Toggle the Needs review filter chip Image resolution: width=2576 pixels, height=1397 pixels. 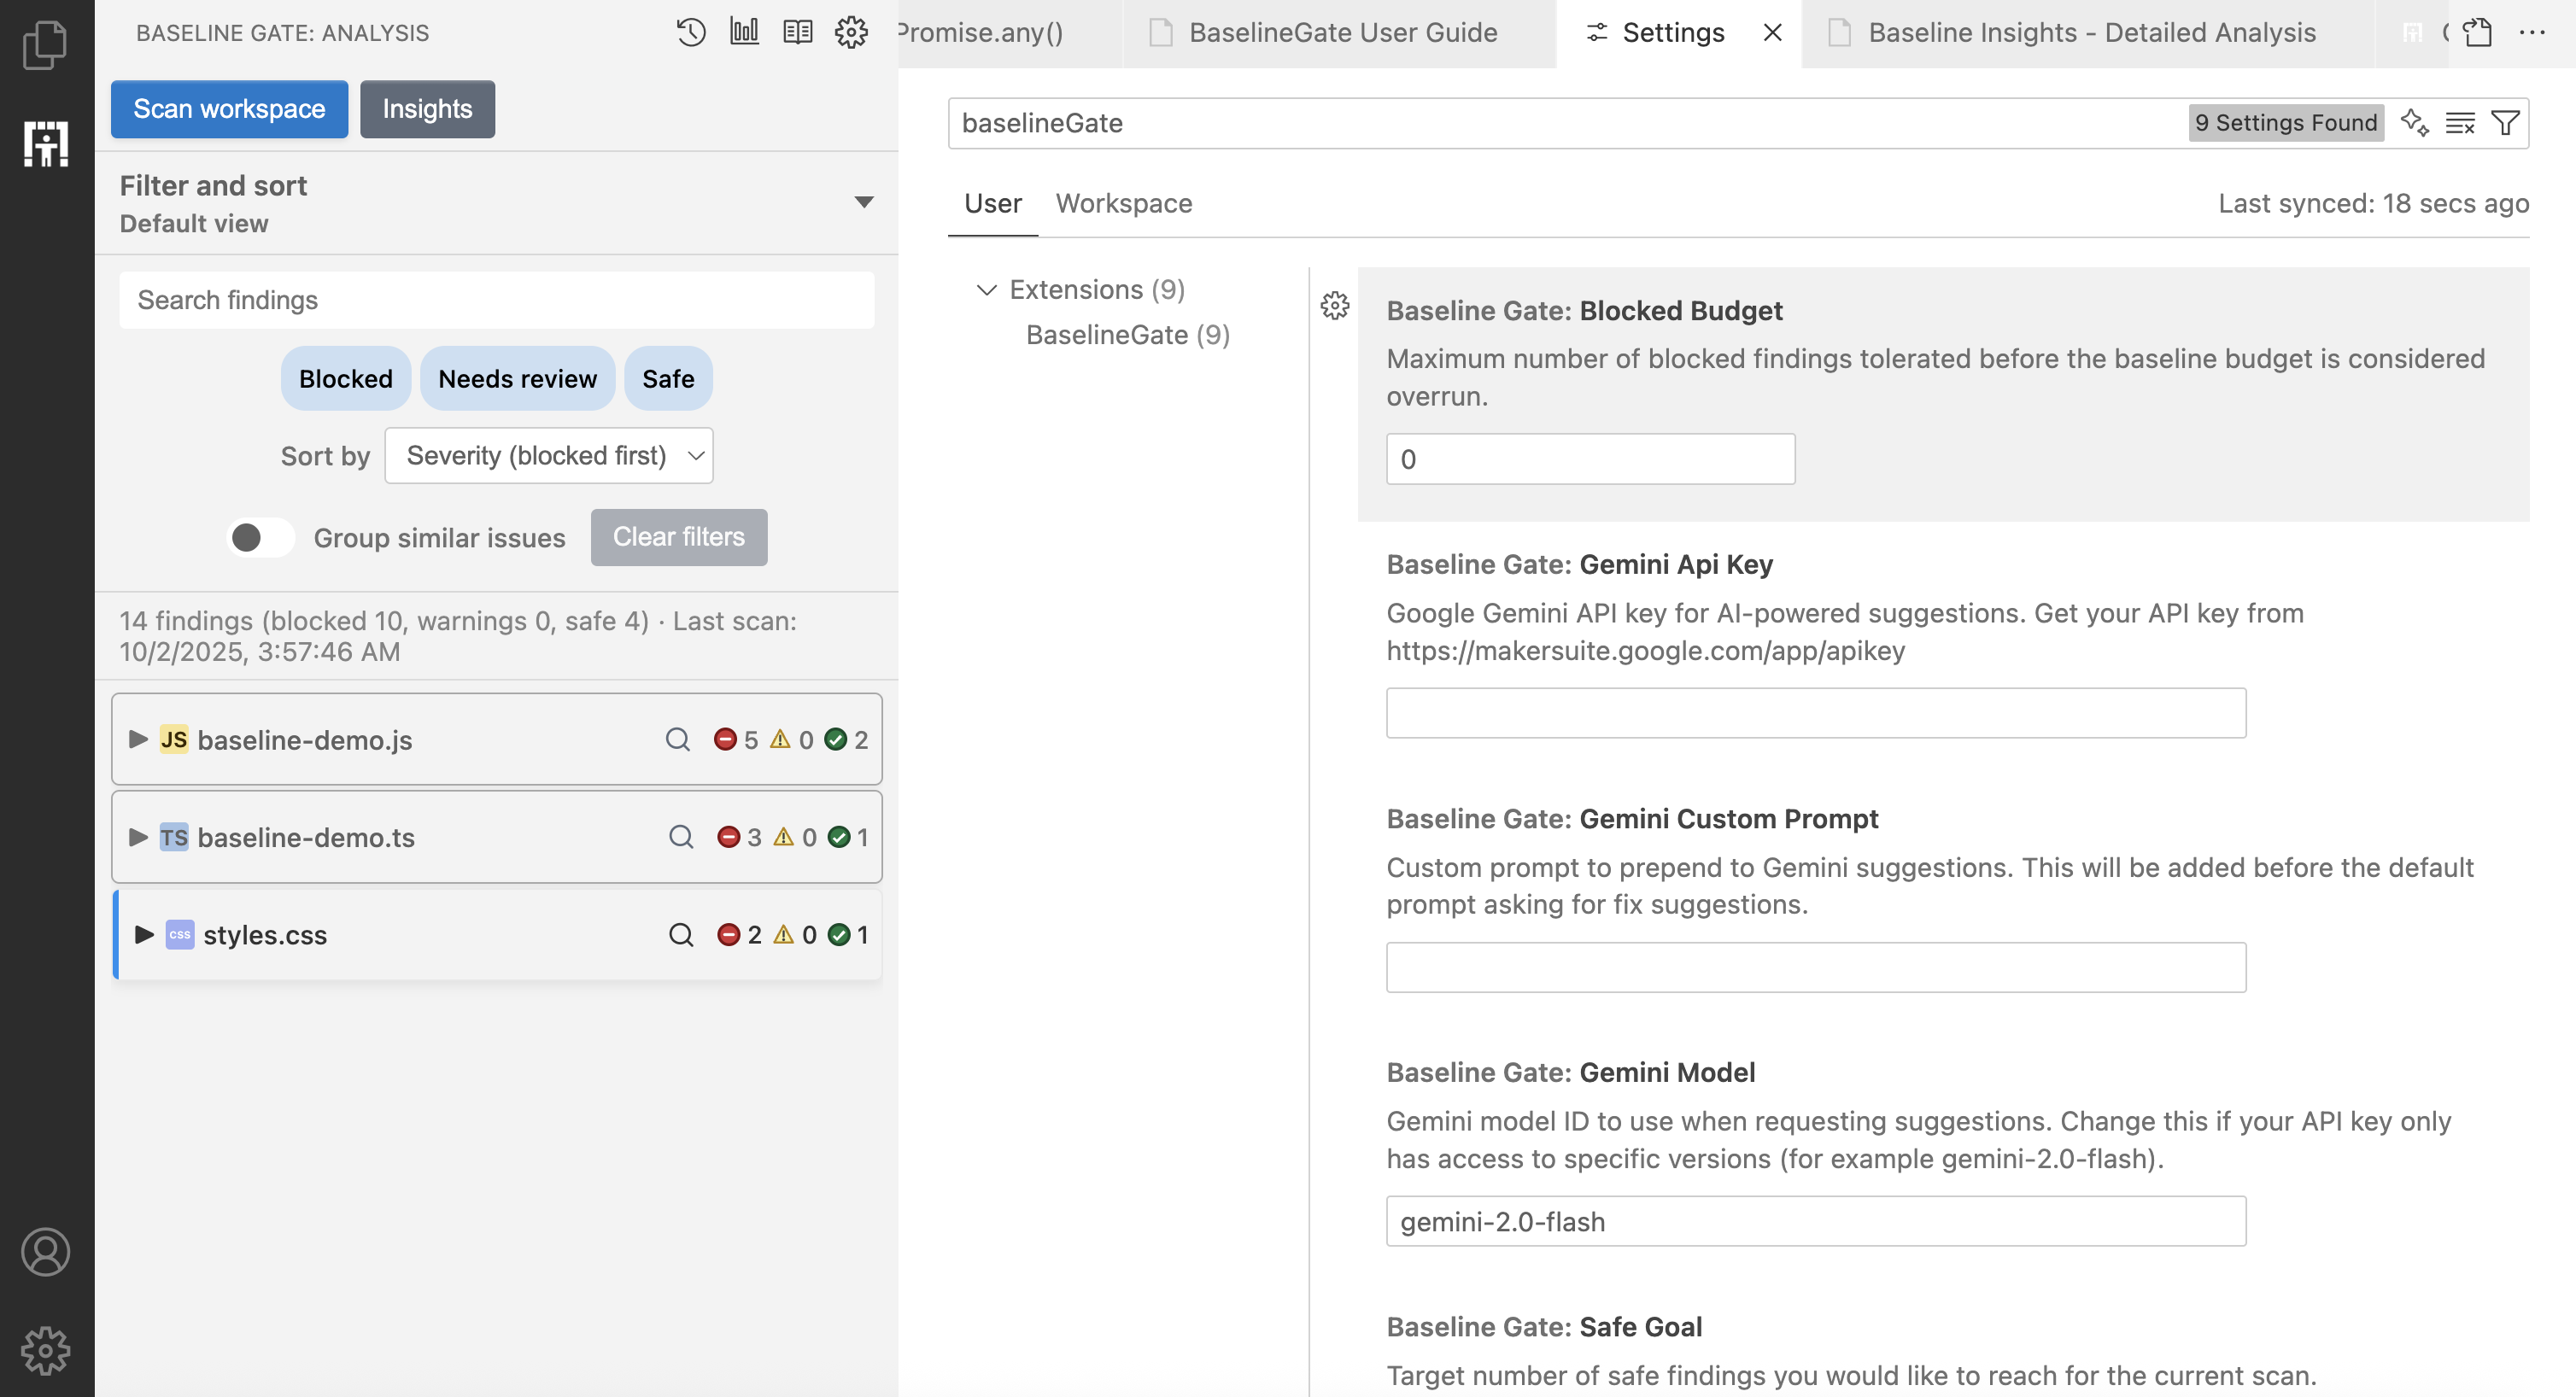click(x=517, y=379)
